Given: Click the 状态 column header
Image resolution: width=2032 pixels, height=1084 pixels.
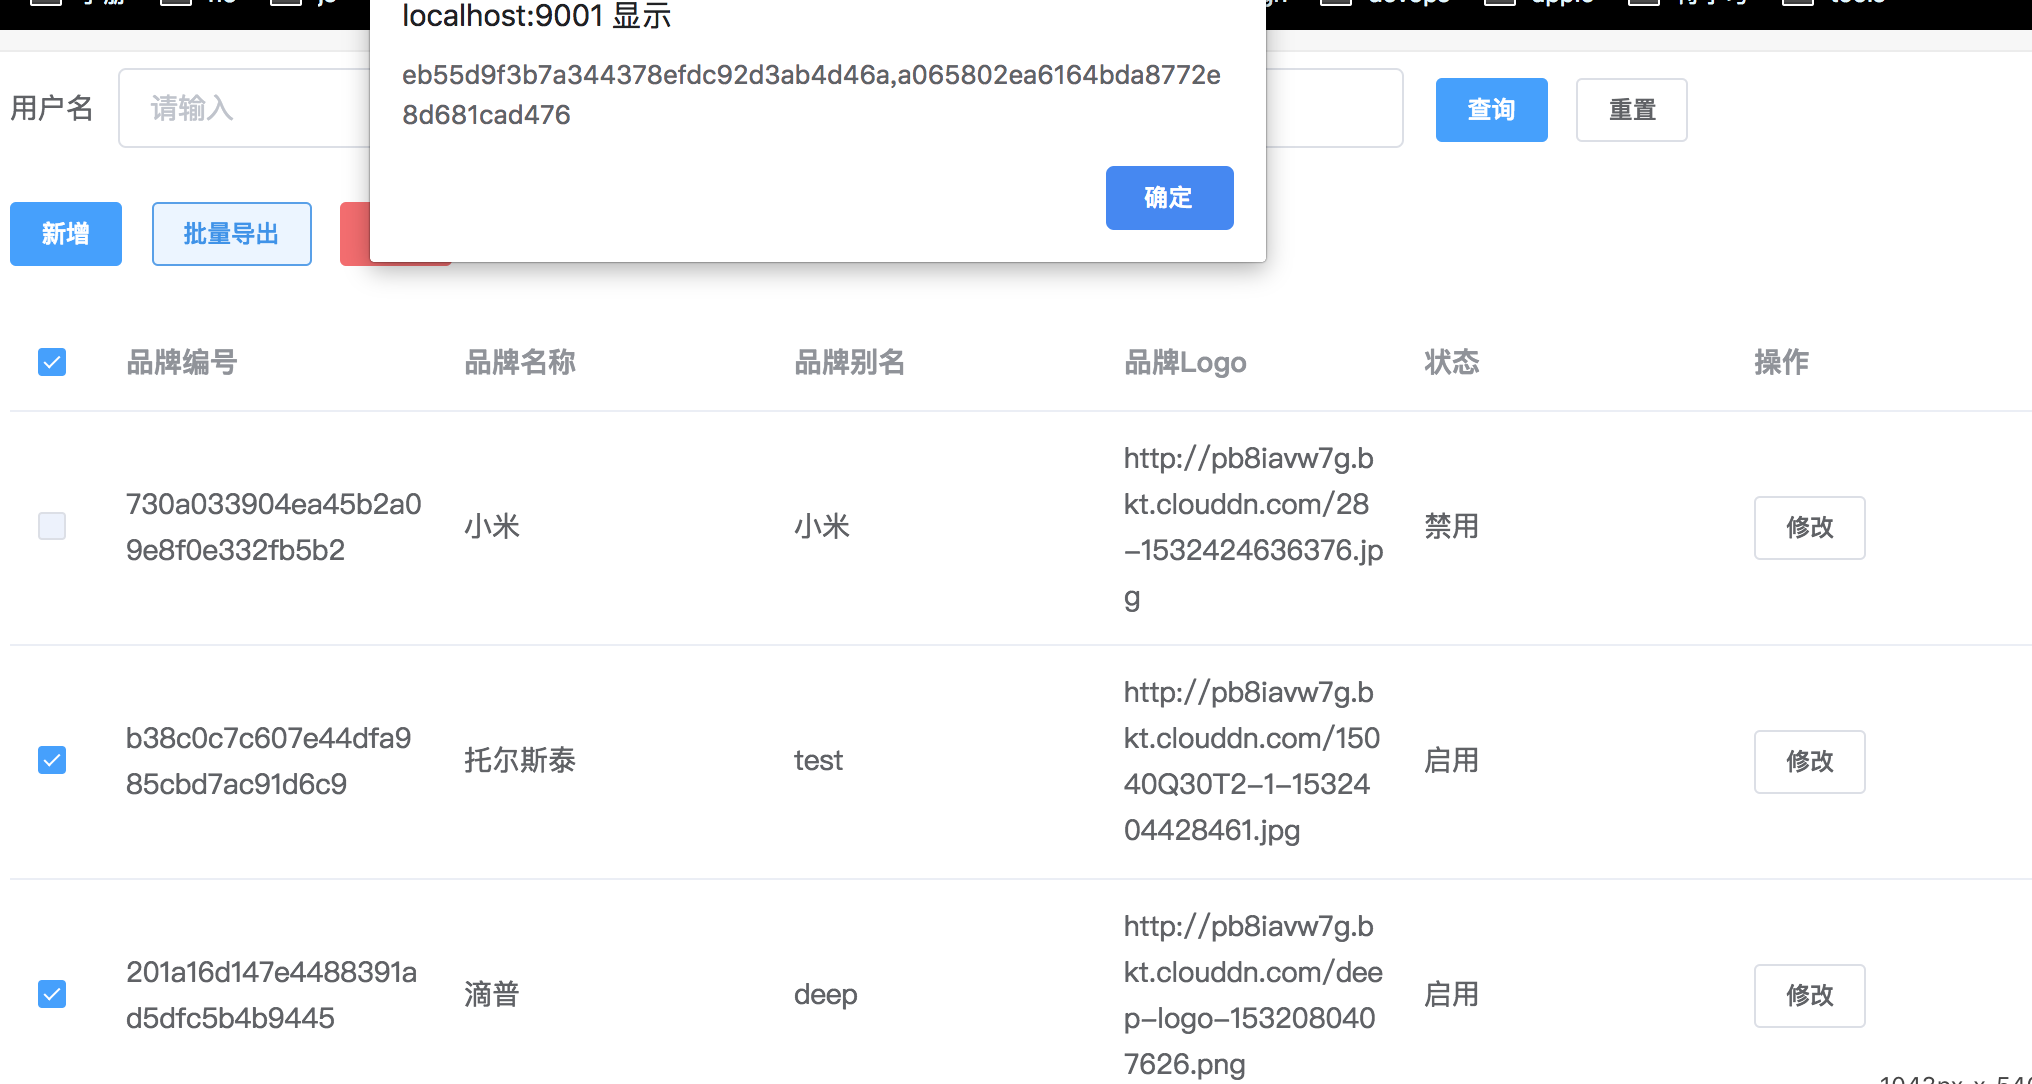Looking at the screenshot, I should tap(1451, 362).
